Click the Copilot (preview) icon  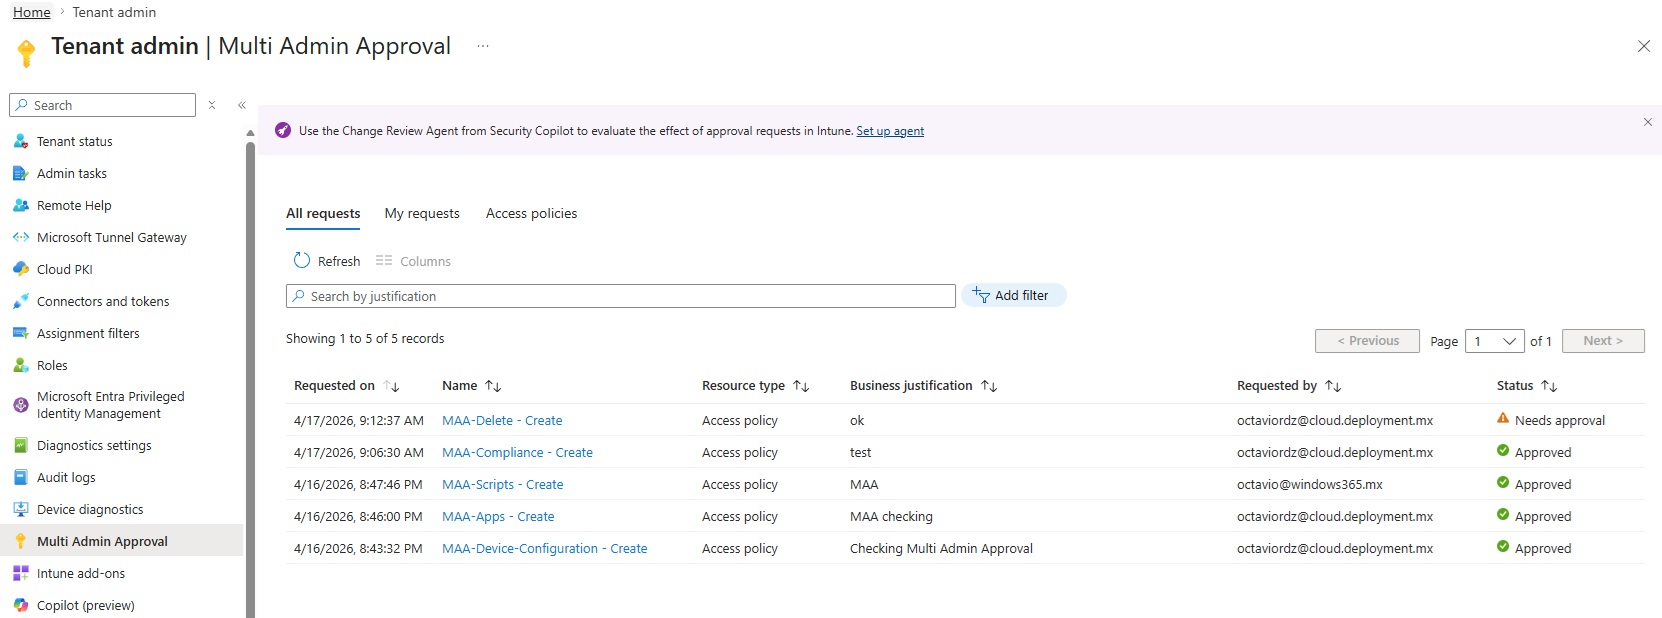21,605
